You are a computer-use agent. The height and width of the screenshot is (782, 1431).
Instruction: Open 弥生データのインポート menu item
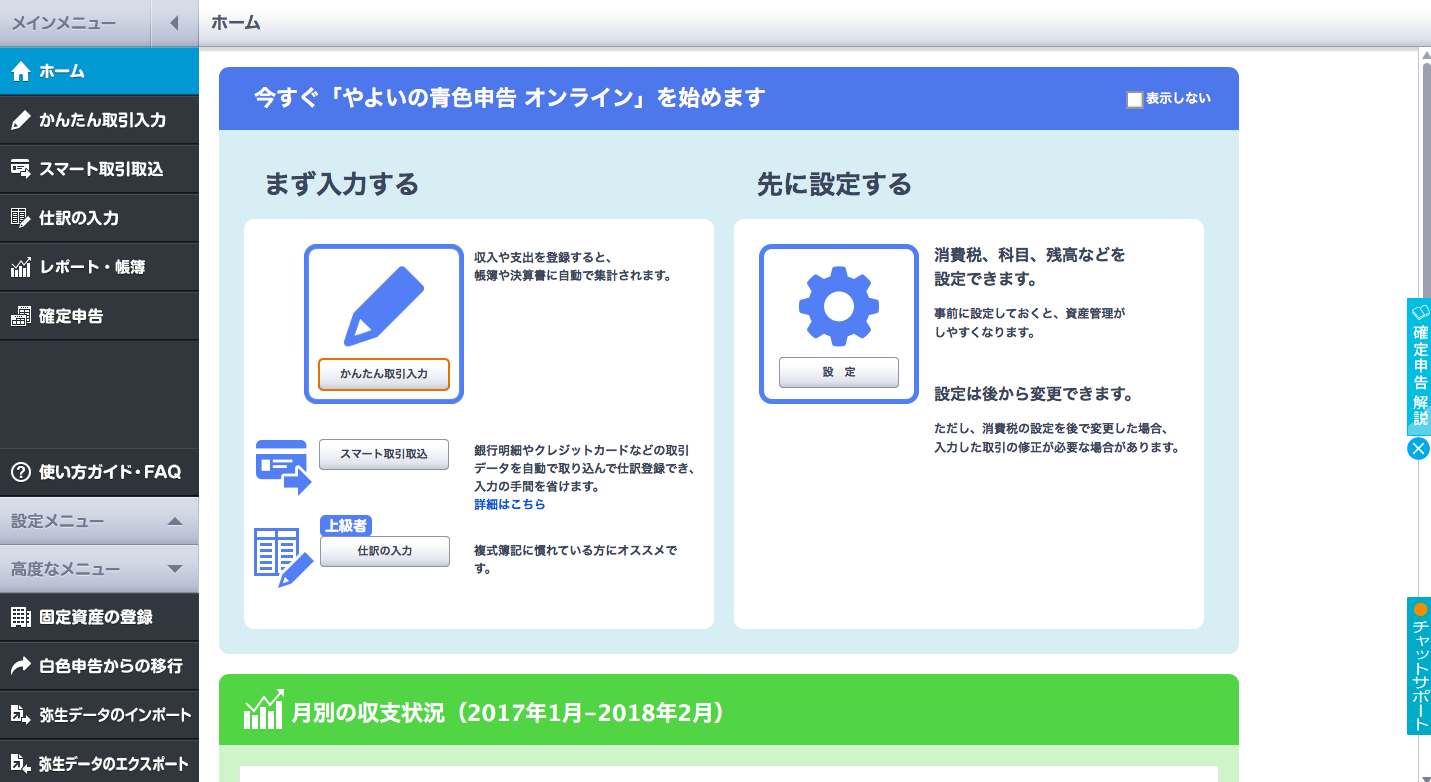[x=99, y=715]
